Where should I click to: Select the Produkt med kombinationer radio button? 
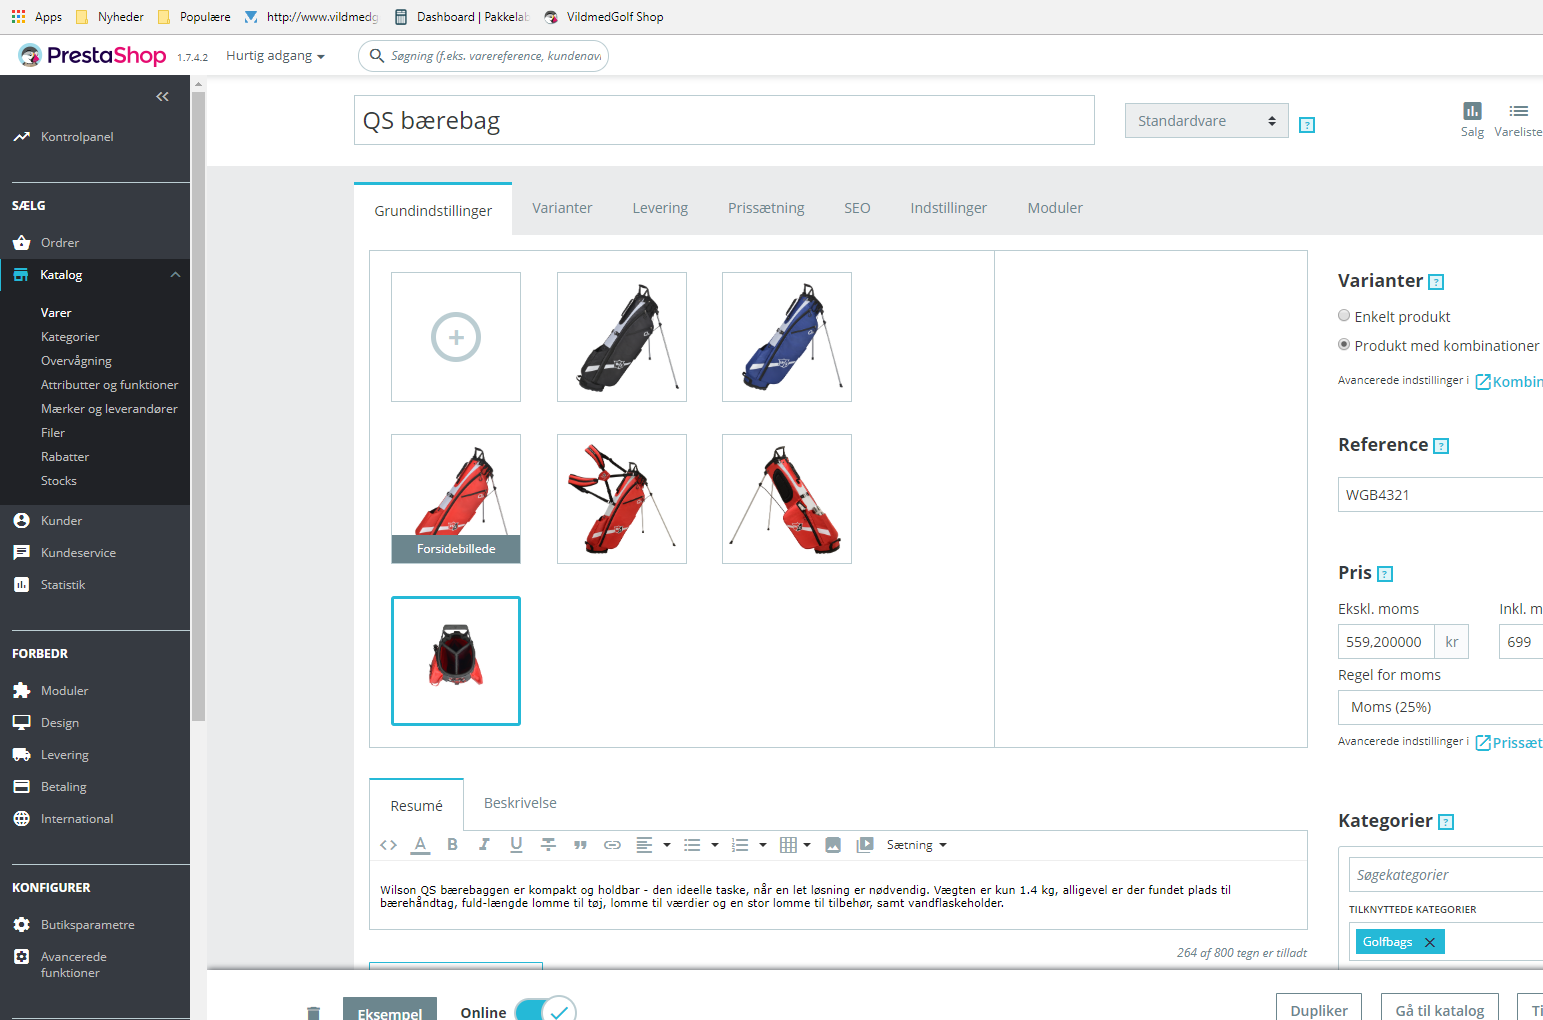point(1344,345)
